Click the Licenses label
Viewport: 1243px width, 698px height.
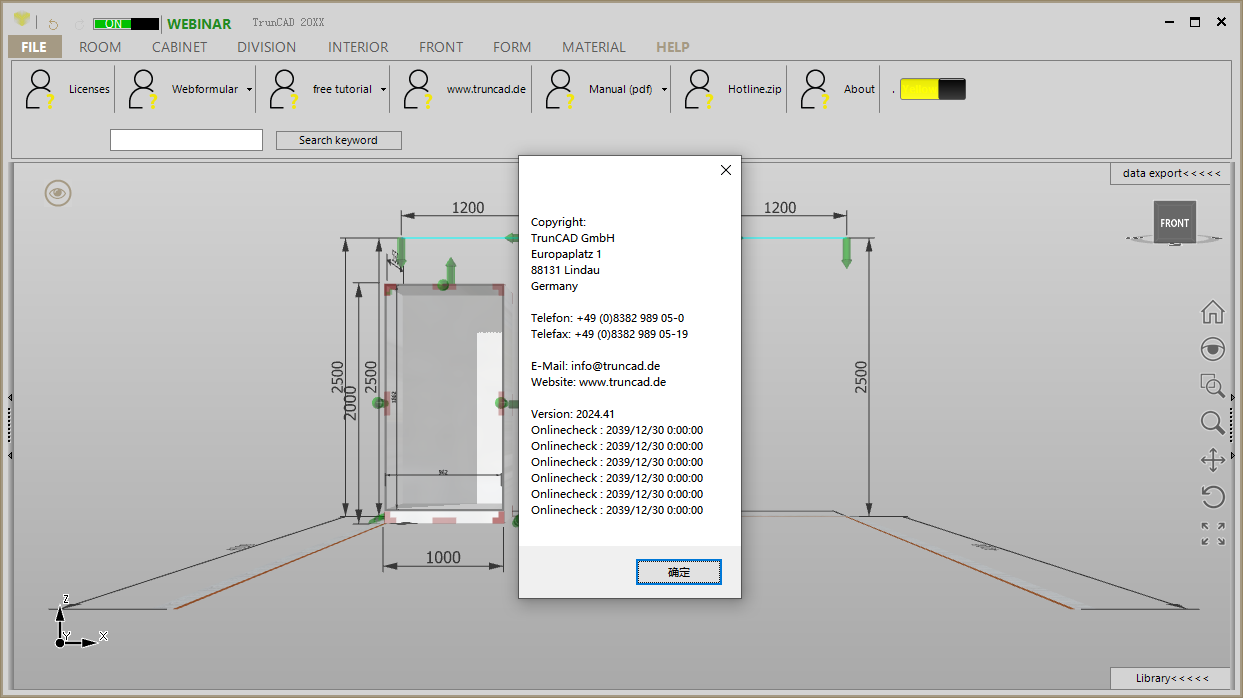point(89,89)
